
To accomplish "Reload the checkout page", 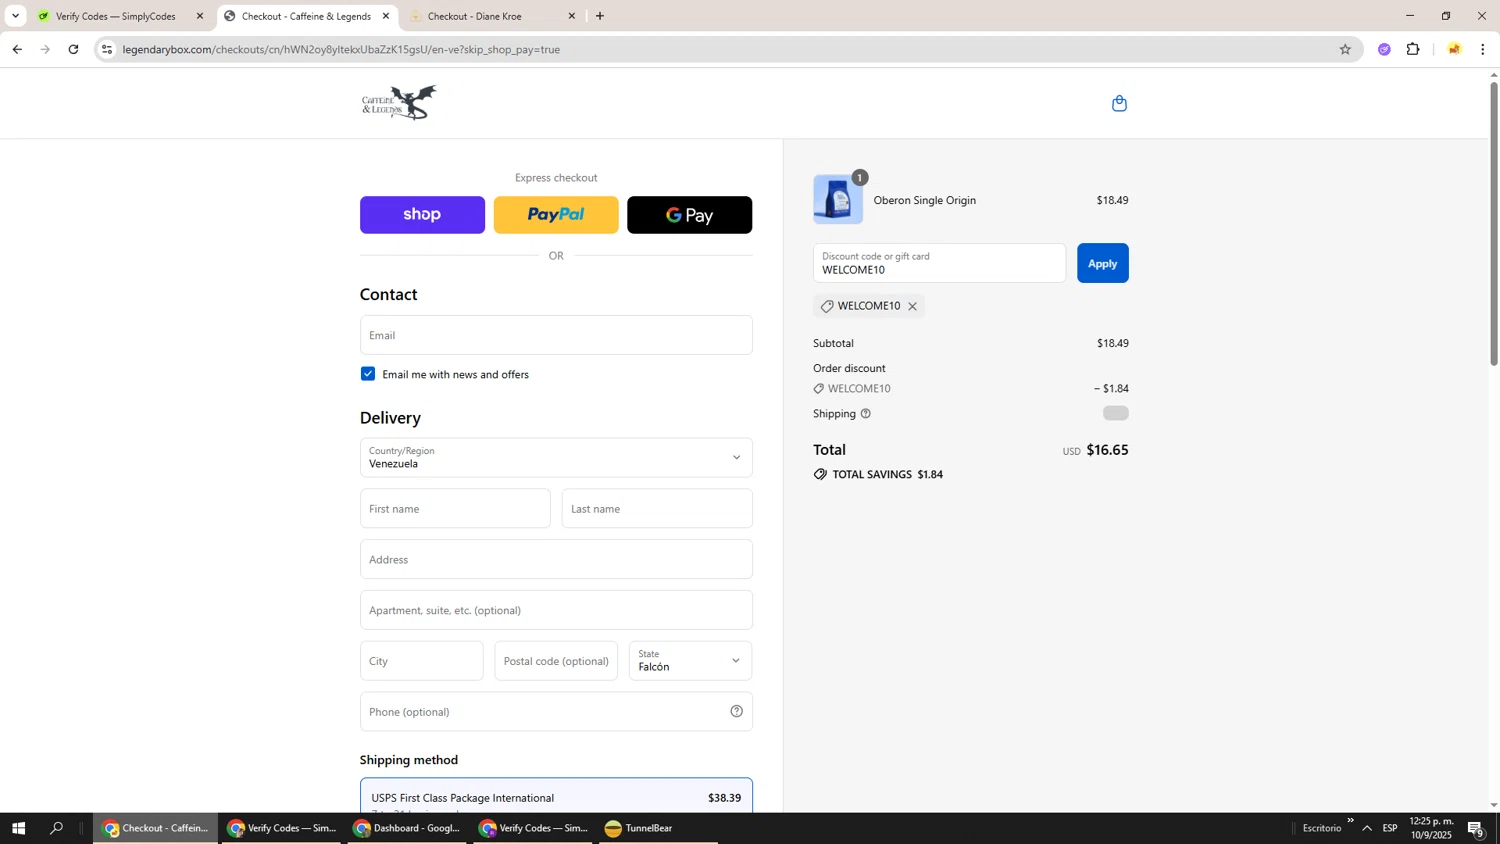I will click(x=73, y=49).
